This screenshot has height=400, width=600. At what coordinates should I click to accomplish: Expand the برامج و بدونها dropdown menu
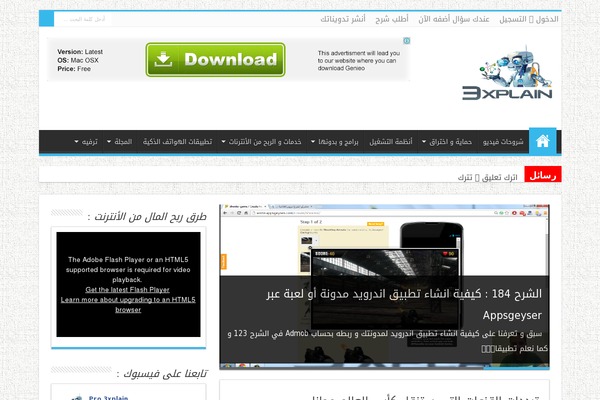pos(334,142)
